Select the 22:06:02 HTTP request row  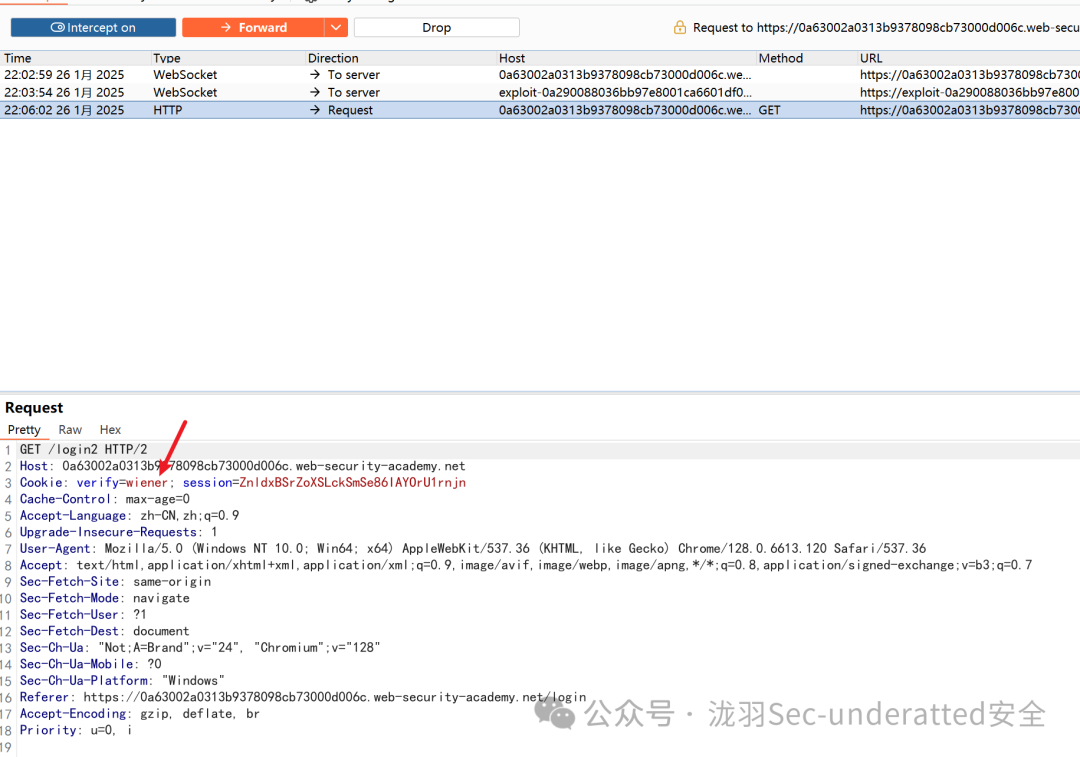540,110
